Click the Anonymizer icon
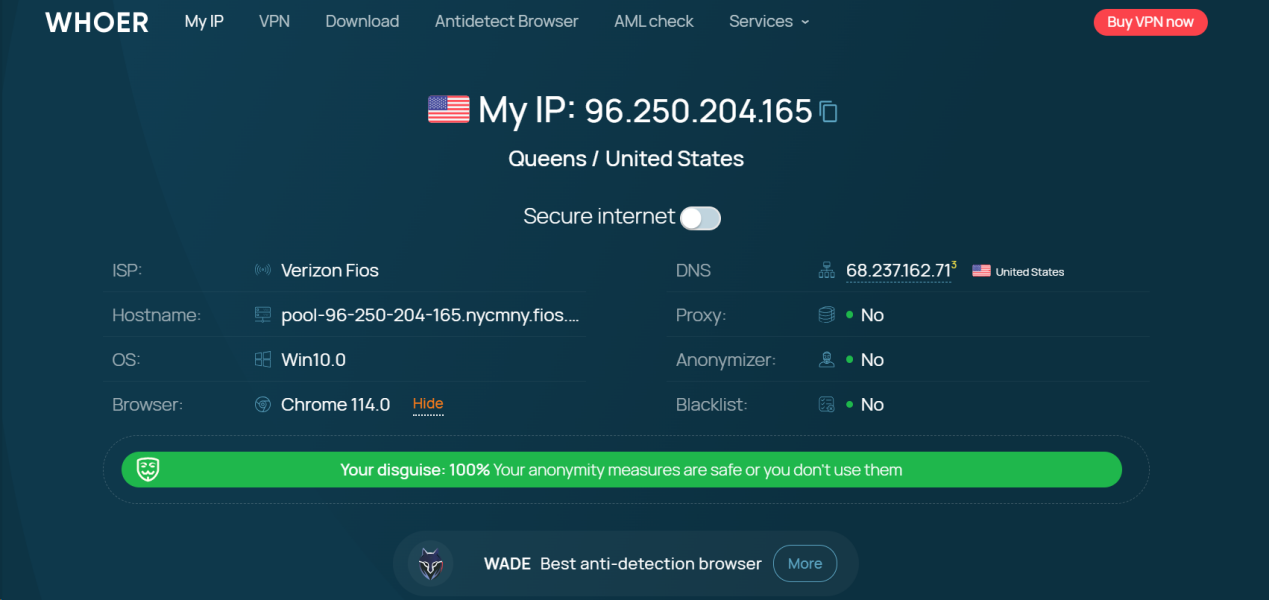1269x600 pixels. pos(826,360)
